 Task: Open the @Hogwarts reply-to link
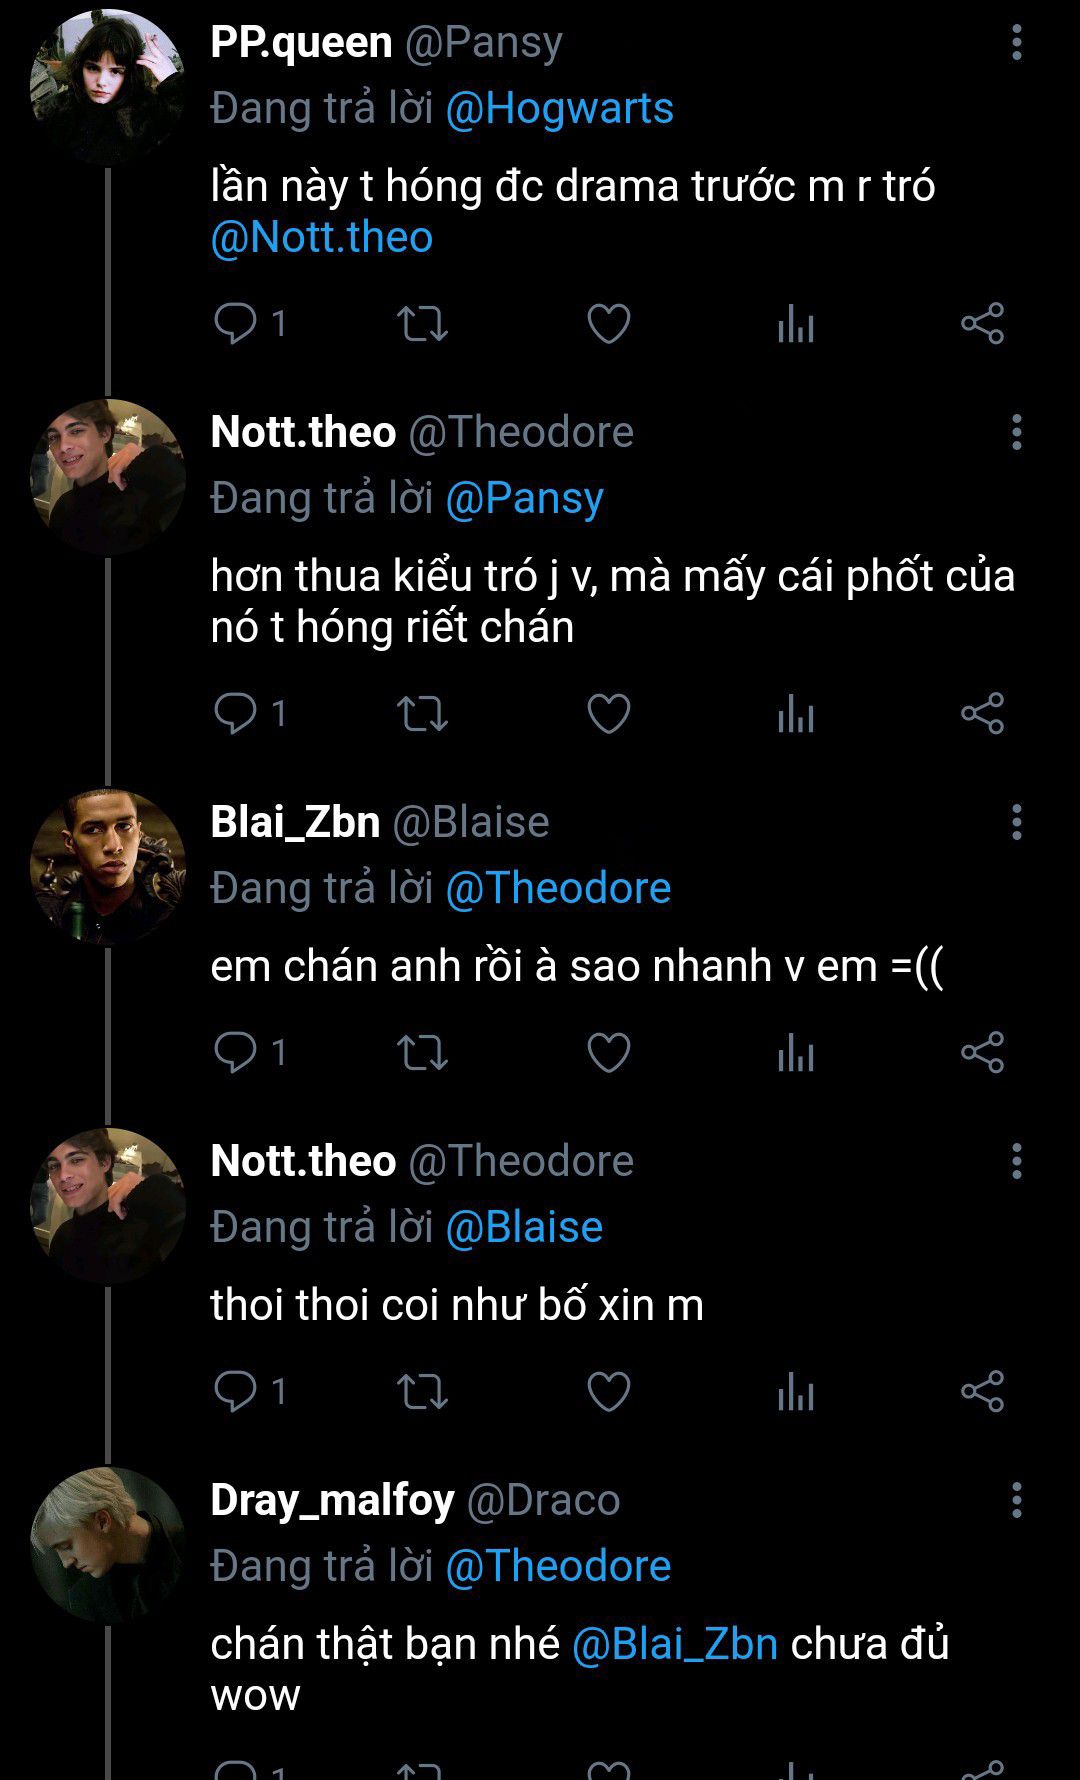tap(559, 109)
